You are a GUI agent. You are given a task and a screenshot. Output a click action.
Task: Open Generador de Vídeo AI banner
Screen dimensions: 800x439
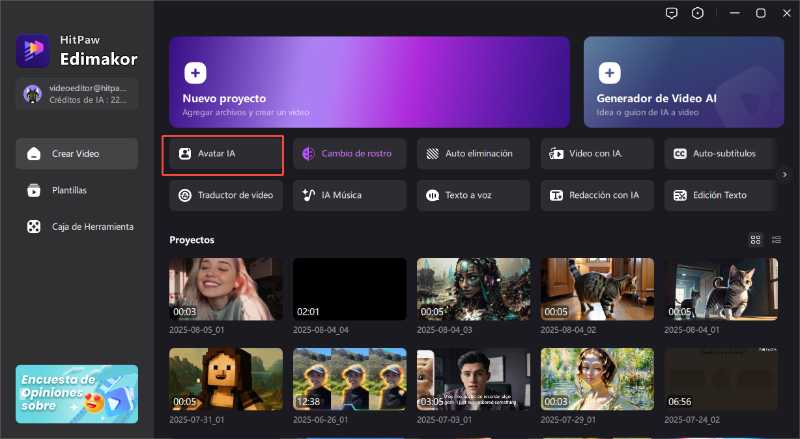tap(683, 83)
